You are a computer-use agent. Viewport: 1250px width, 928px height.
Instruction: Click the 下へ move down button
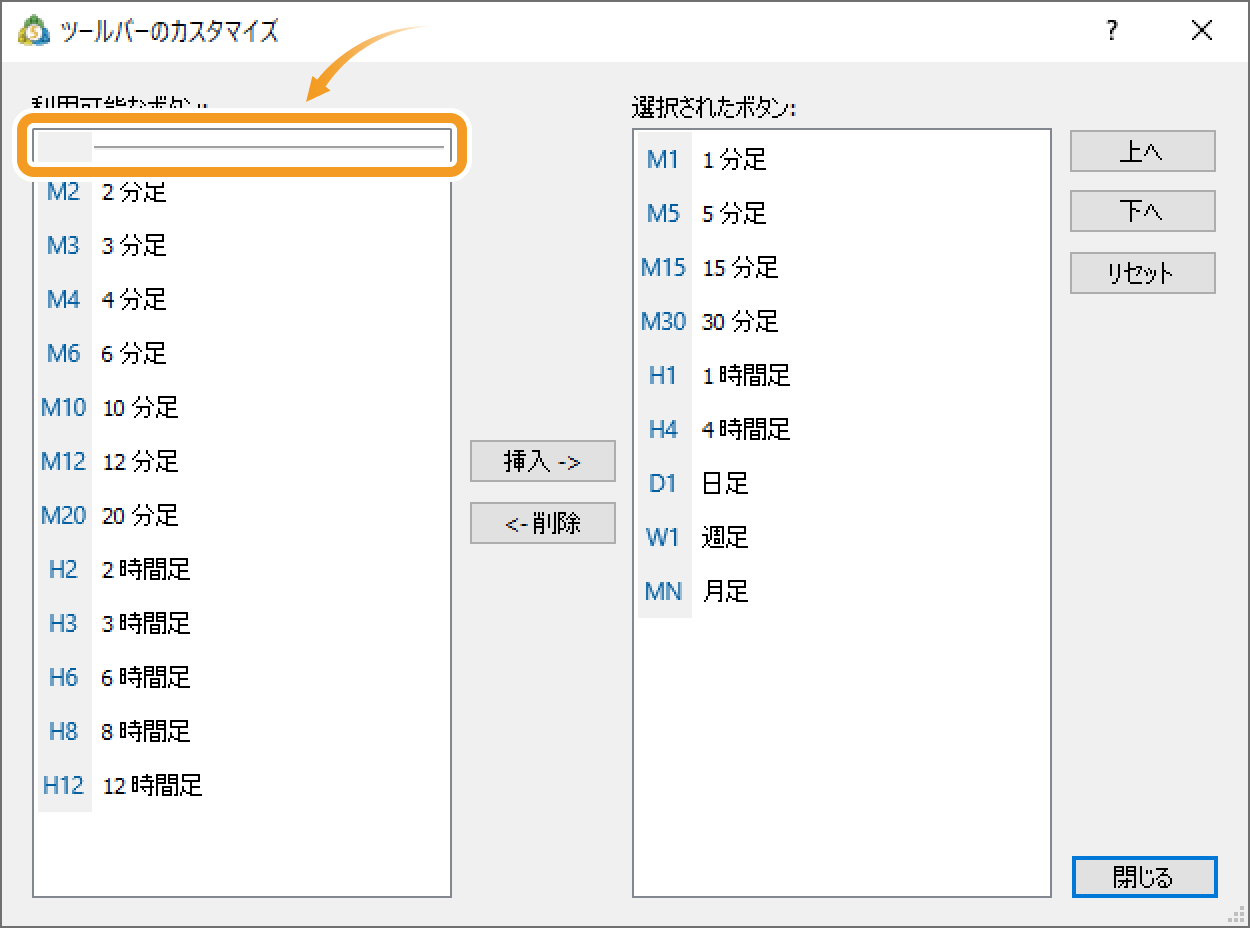[1143, 212]
